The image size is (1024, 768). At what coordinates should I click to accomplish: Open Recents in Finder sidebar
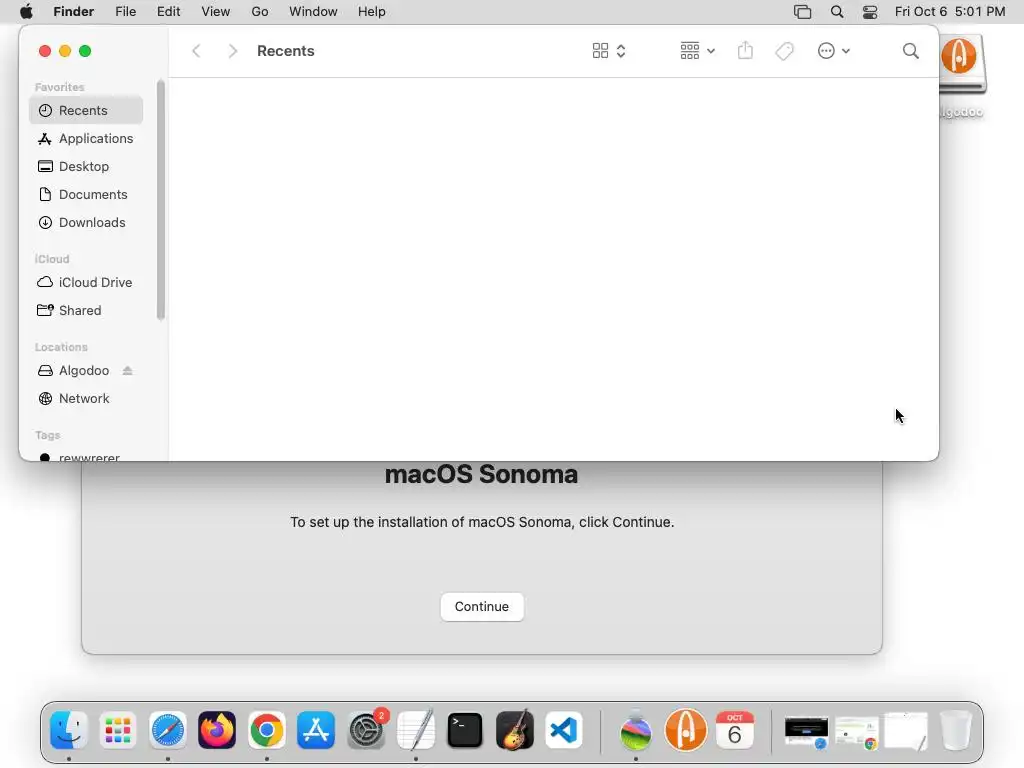coord(86,110)
